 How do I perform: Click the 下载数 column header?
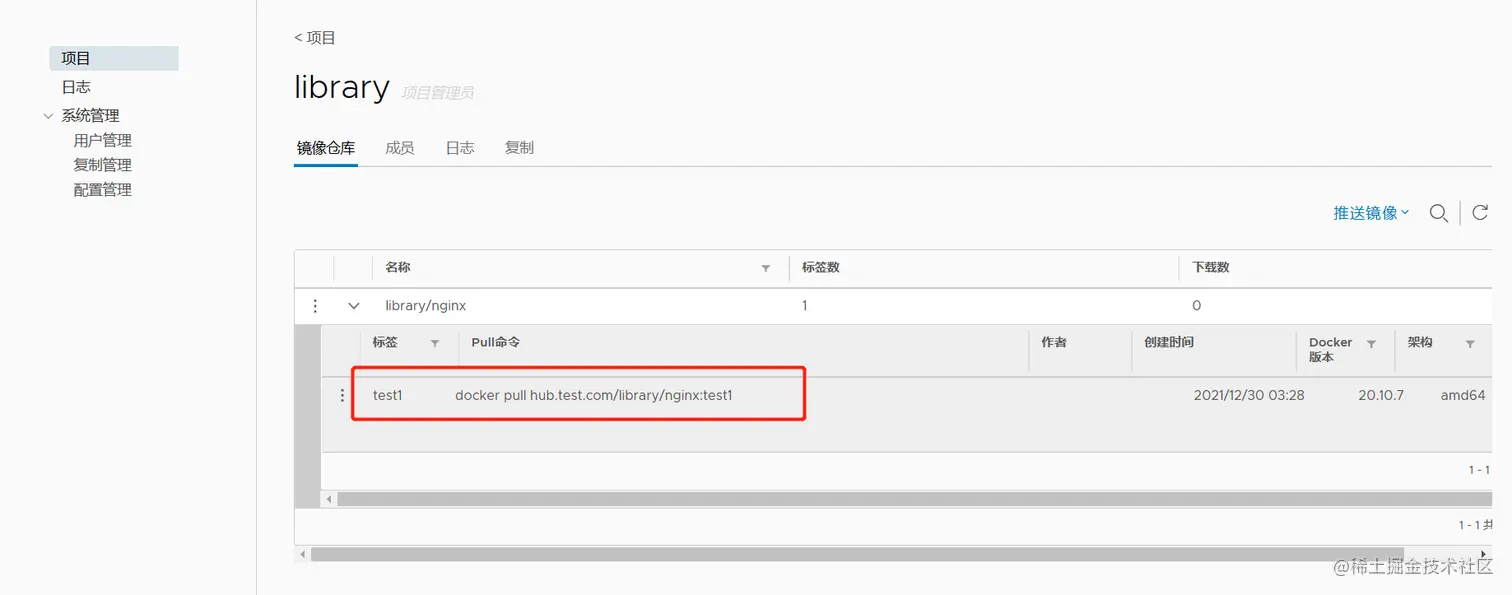tap(1211, 268)
